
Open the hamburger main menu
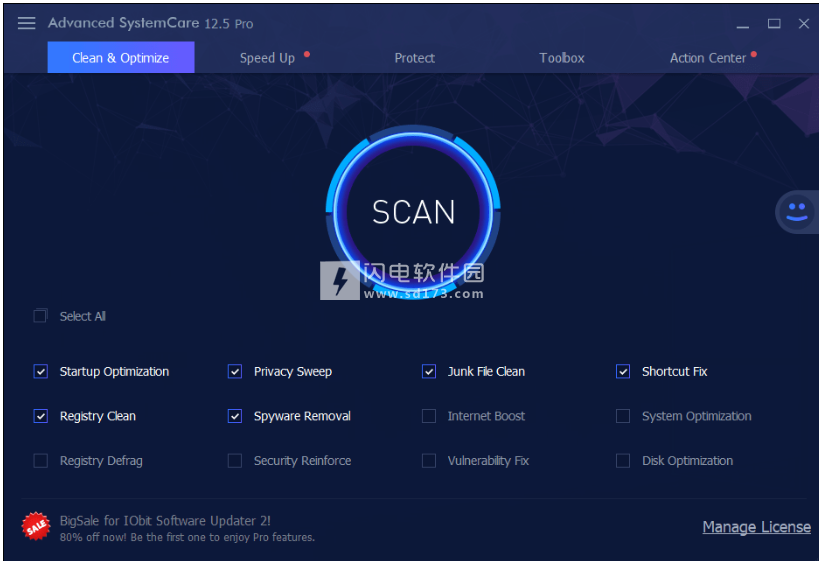tap(26, 23)
